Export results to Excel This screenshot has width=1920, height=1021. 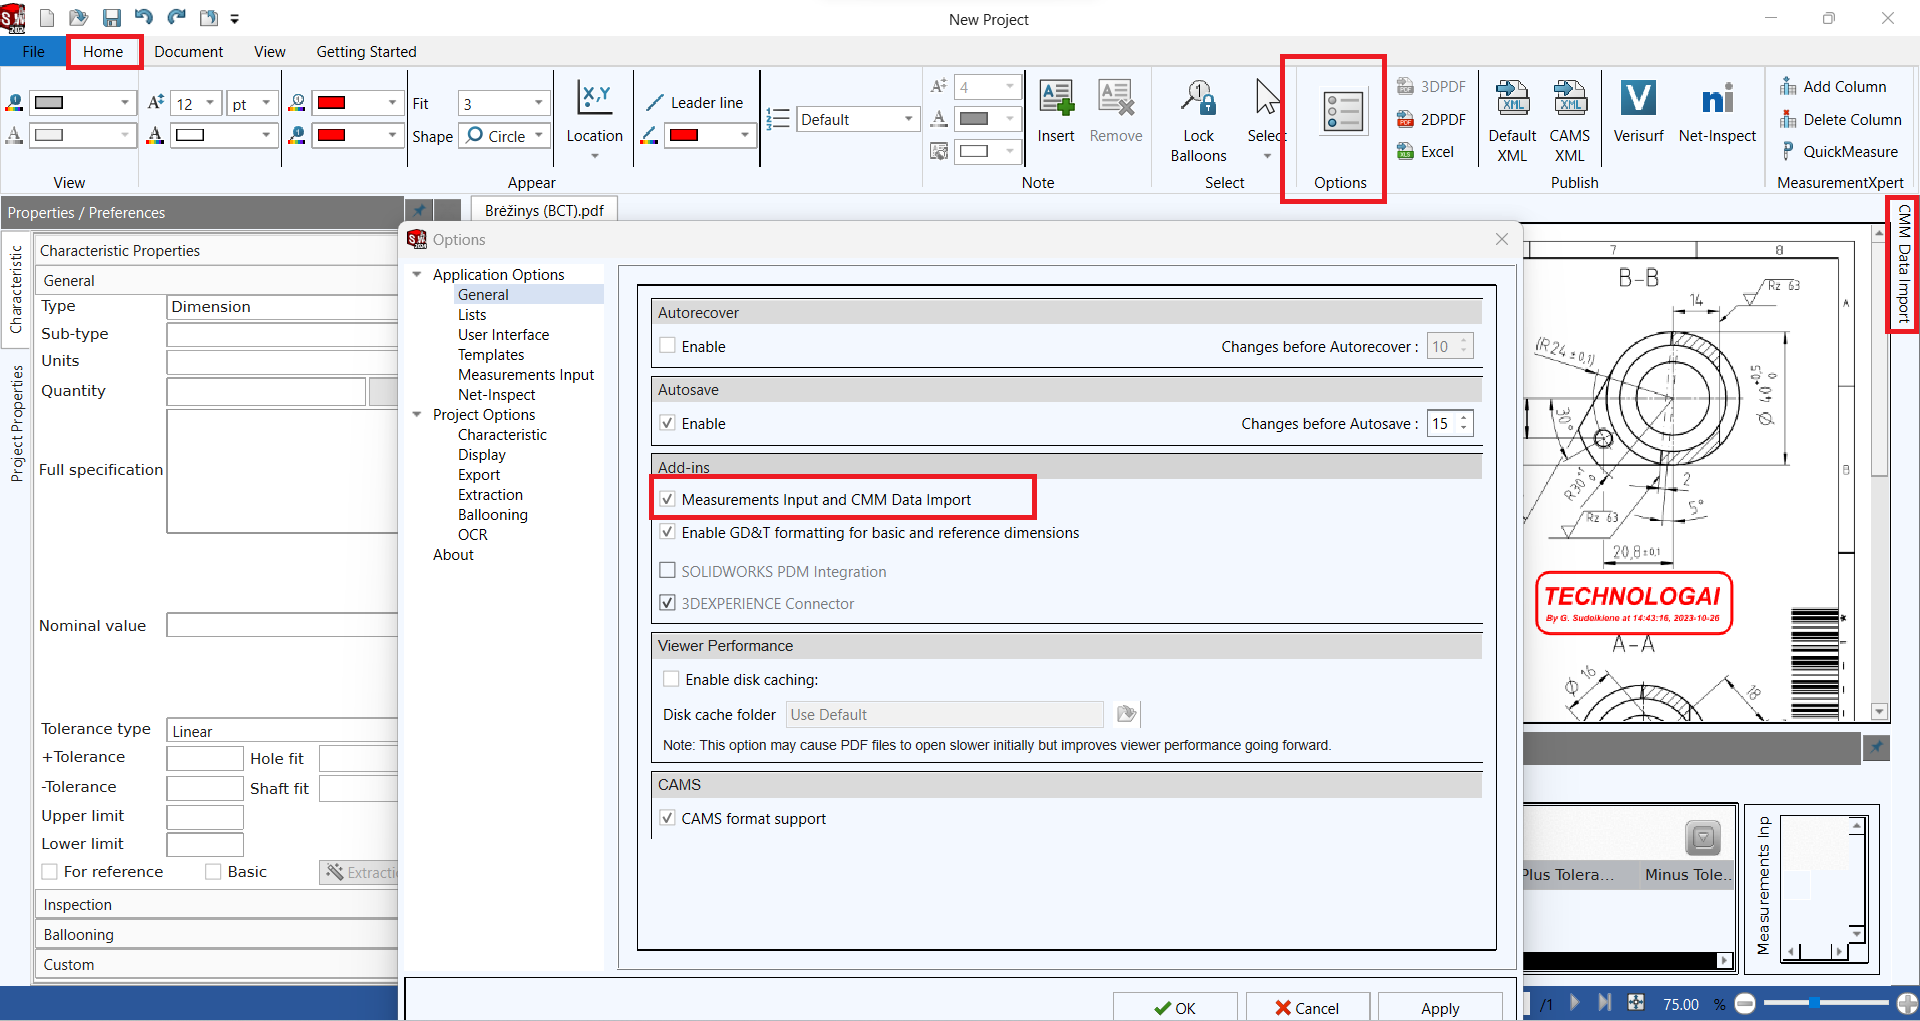click(1432, 151)
